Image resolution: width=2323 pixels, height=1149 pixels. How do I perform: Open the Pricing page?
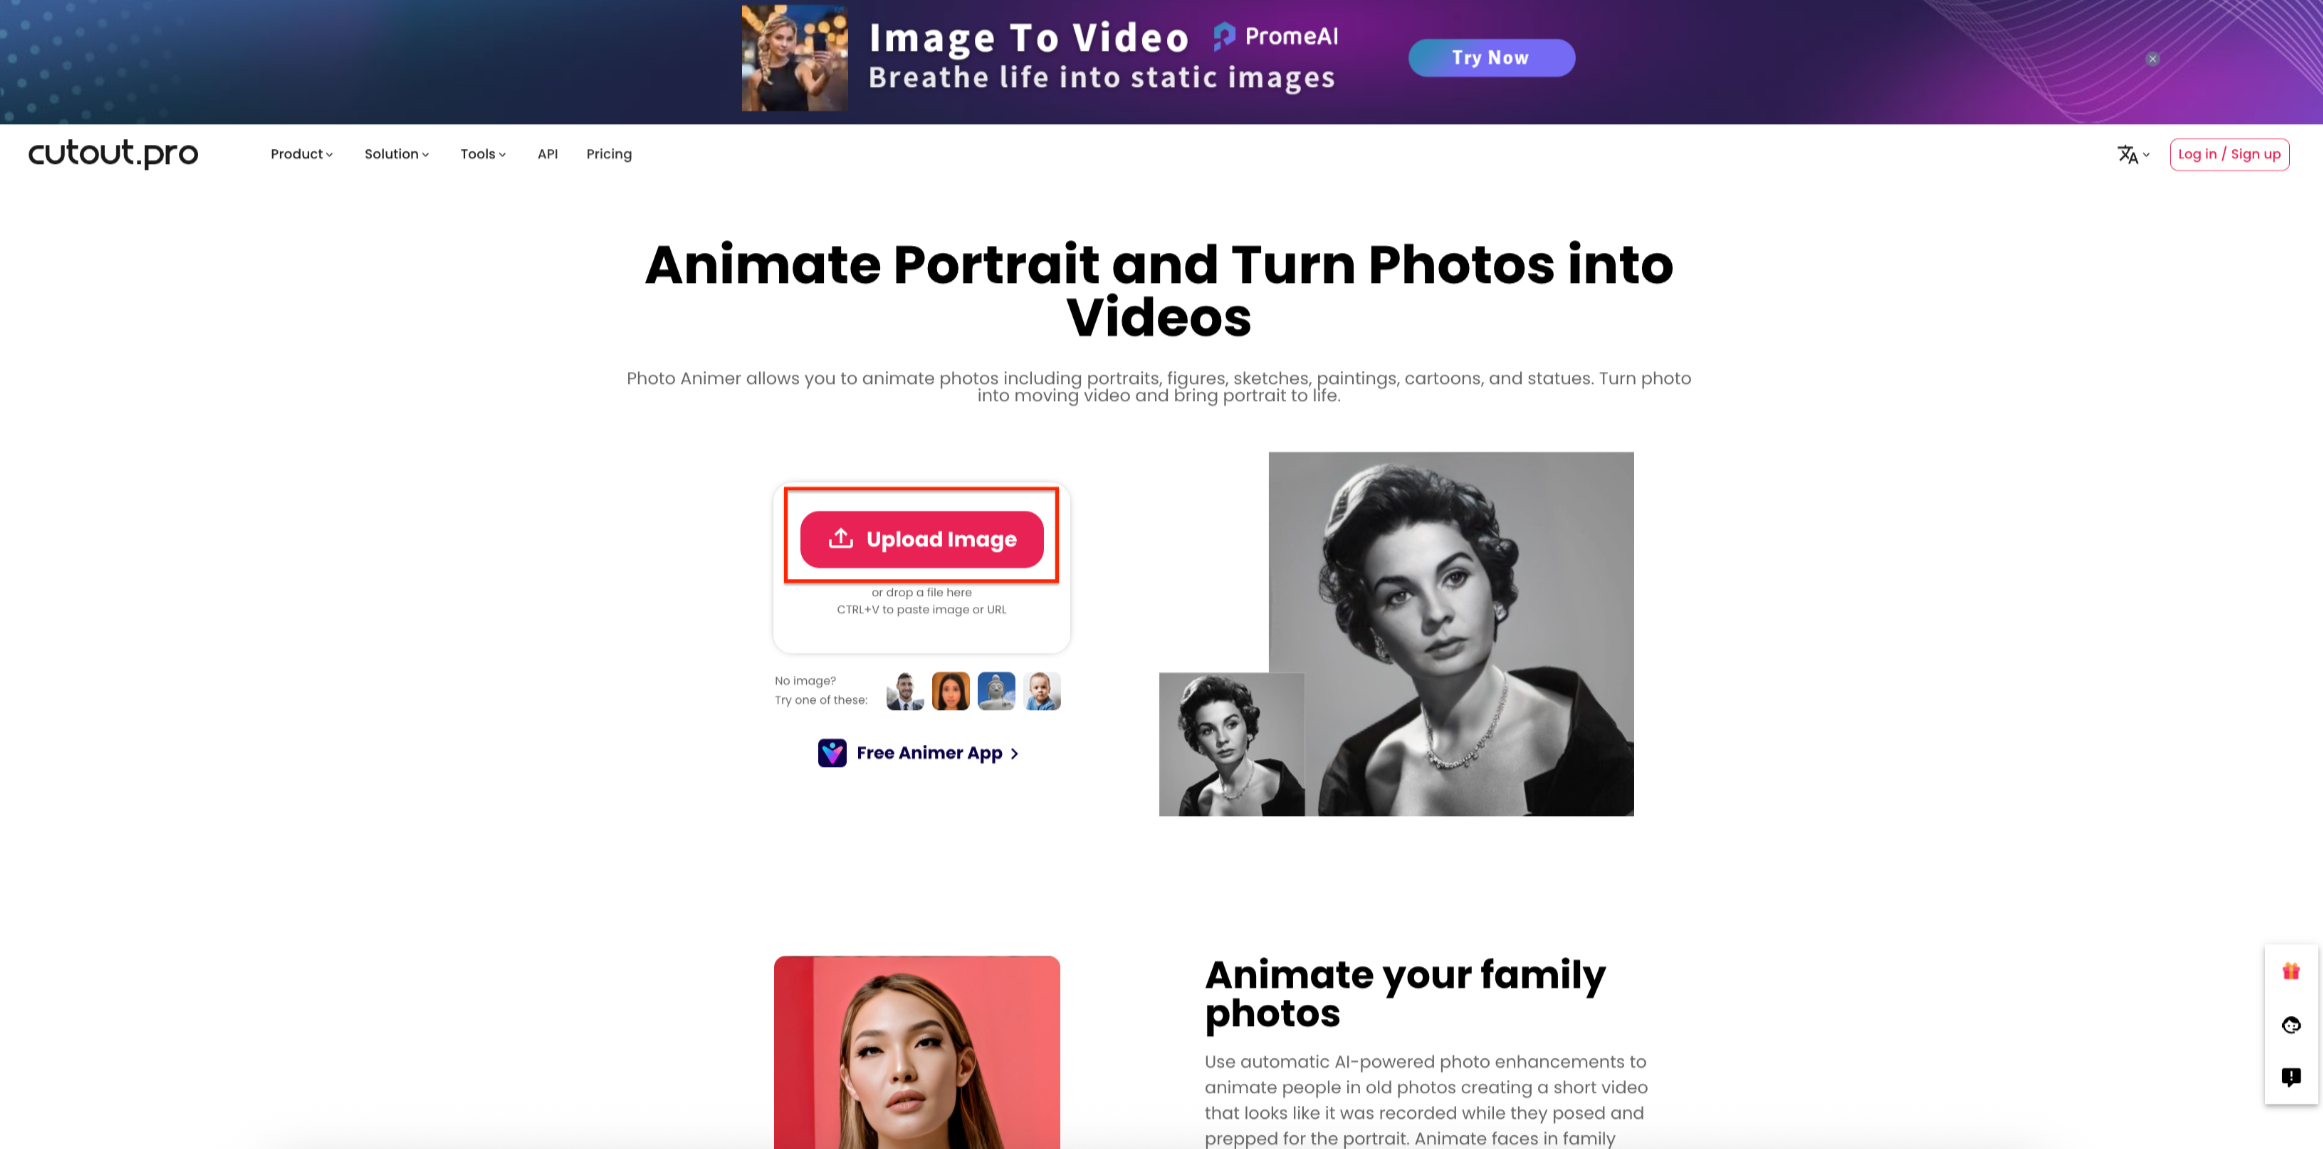(608, 154)
